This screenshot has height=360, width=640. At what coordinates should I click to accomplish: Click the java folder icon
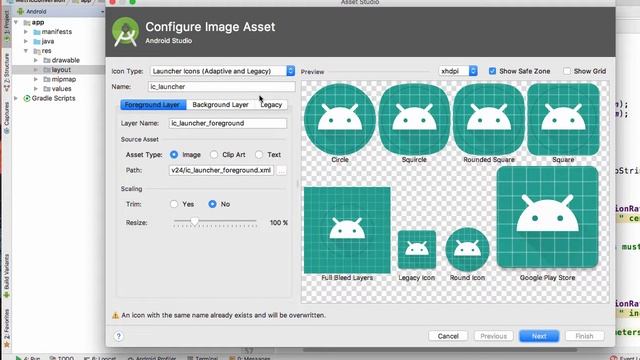[37, 41]
